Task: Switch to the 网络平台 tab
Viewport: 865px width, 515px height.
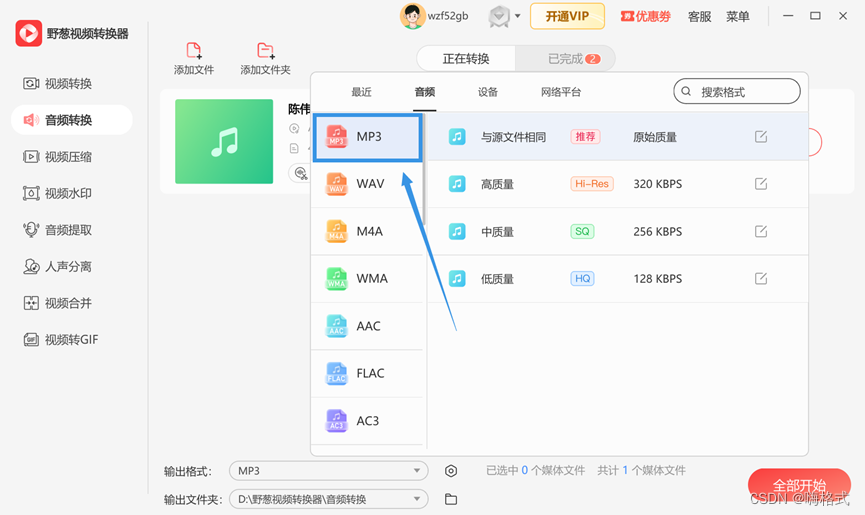Action: point(561,92)
